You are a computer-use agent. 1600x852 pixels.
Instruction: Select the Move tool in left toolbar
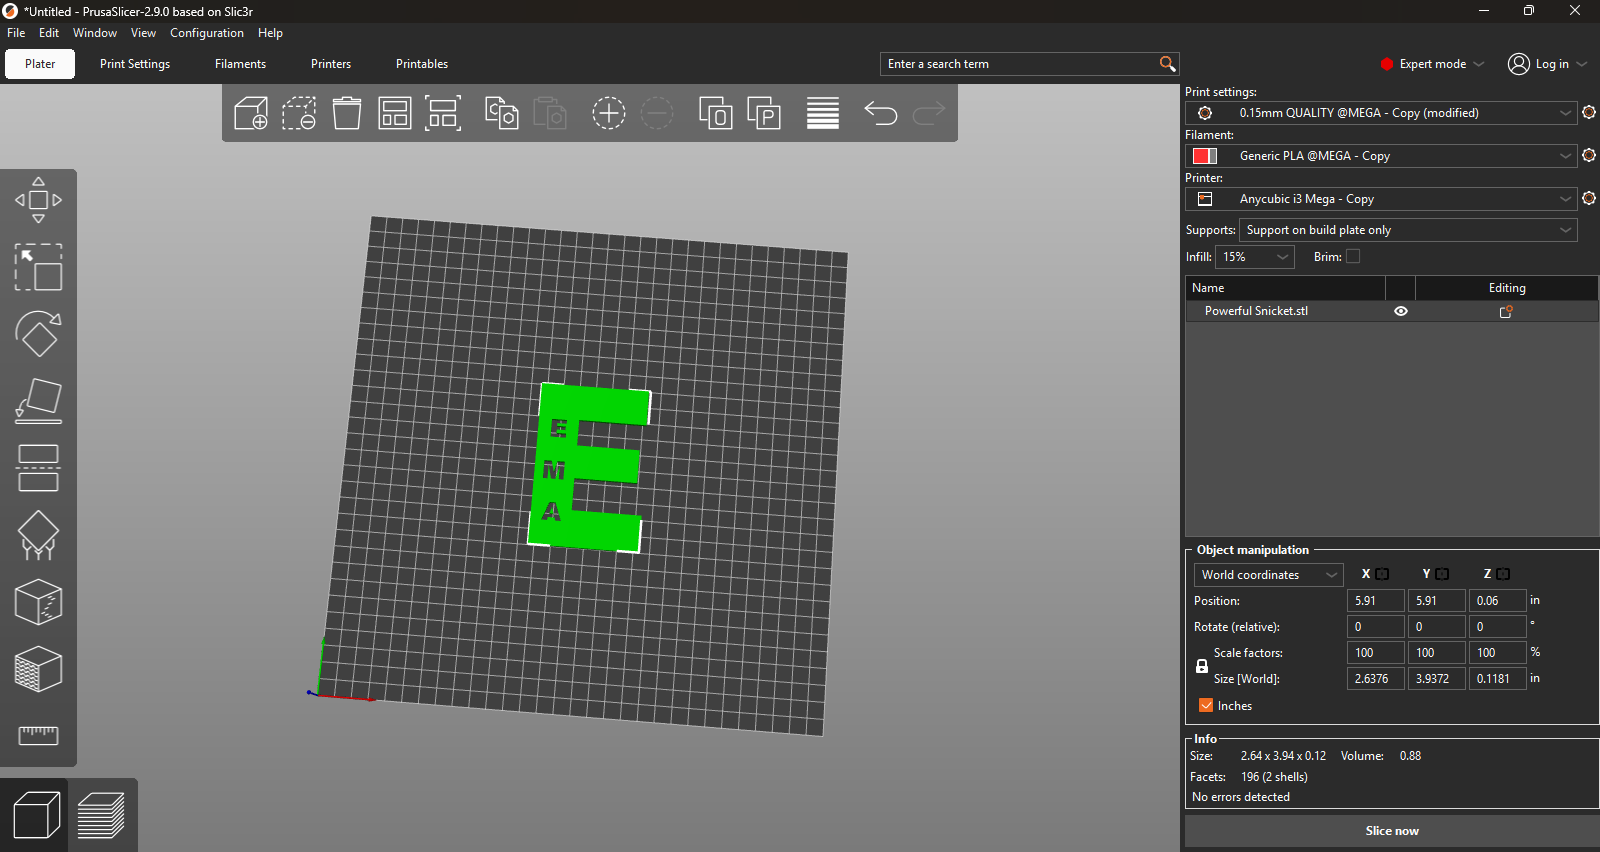(38, 200)
